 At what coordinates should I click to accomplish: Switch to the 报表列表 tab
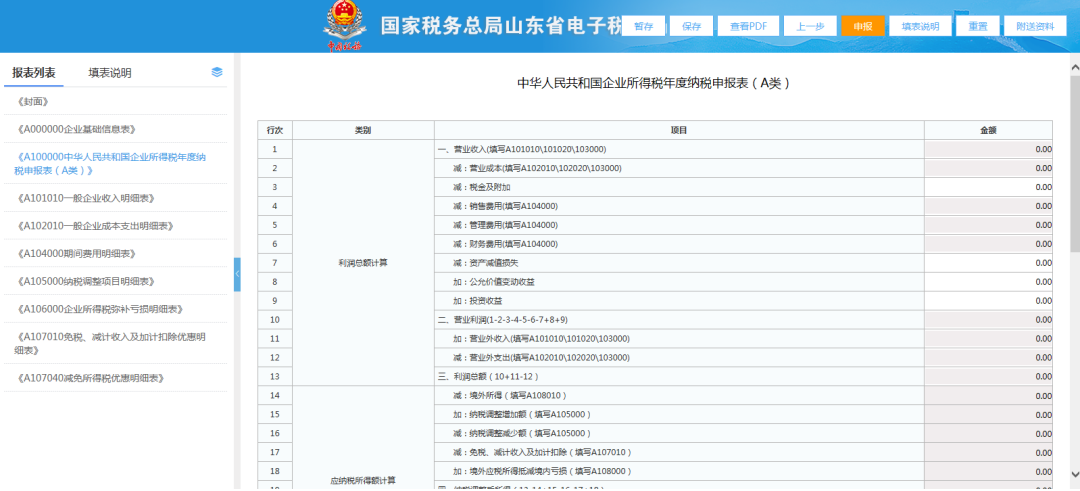(34, 73)
